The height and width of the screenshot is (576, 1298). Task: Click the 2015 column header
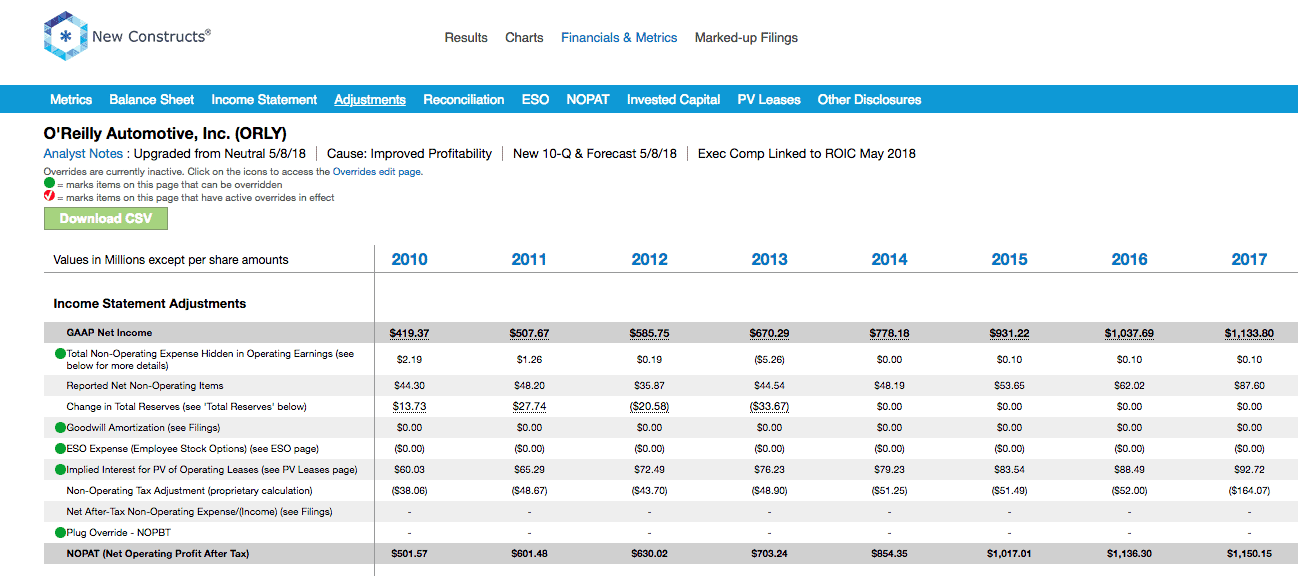tap(1009, 259)
